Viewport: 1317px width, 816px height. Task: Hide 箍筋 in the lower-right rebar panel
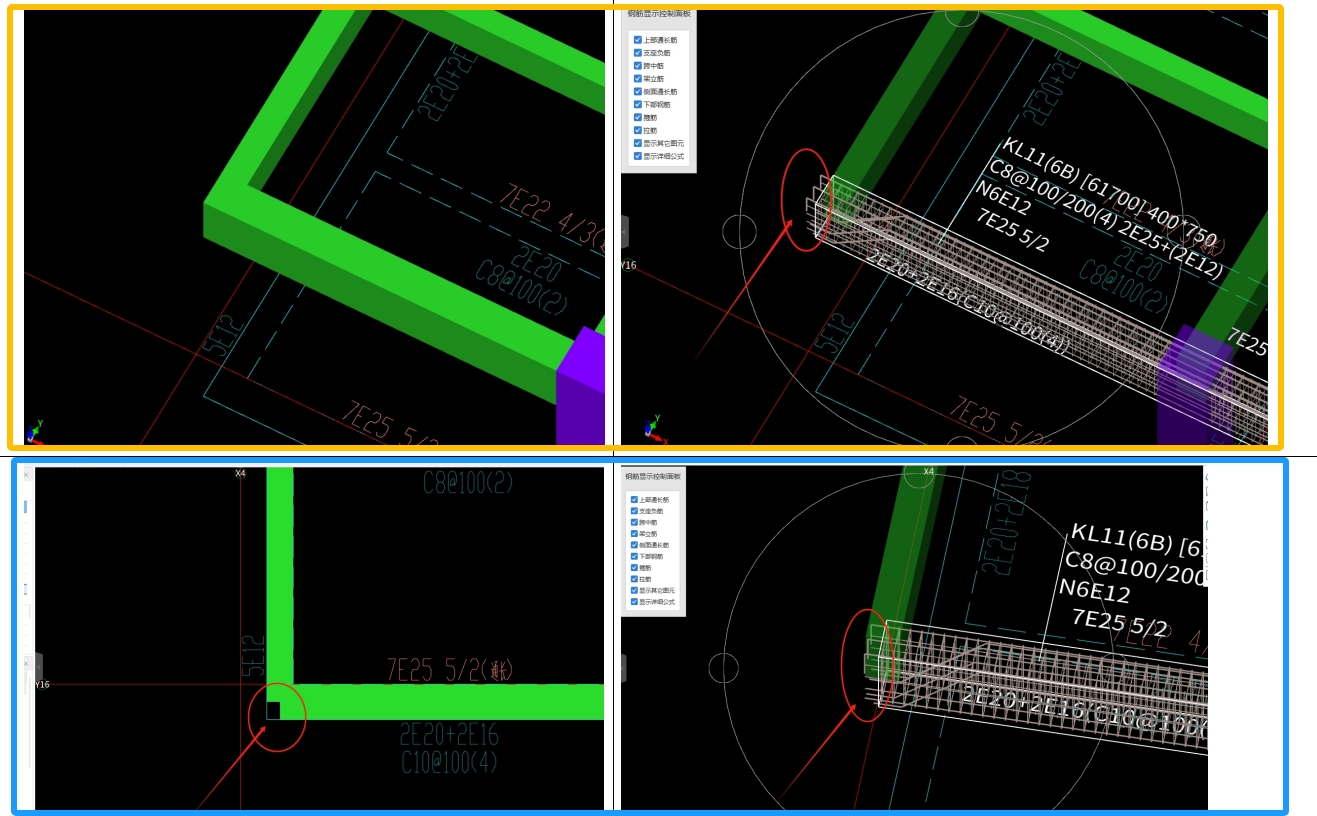click(634, 568)
